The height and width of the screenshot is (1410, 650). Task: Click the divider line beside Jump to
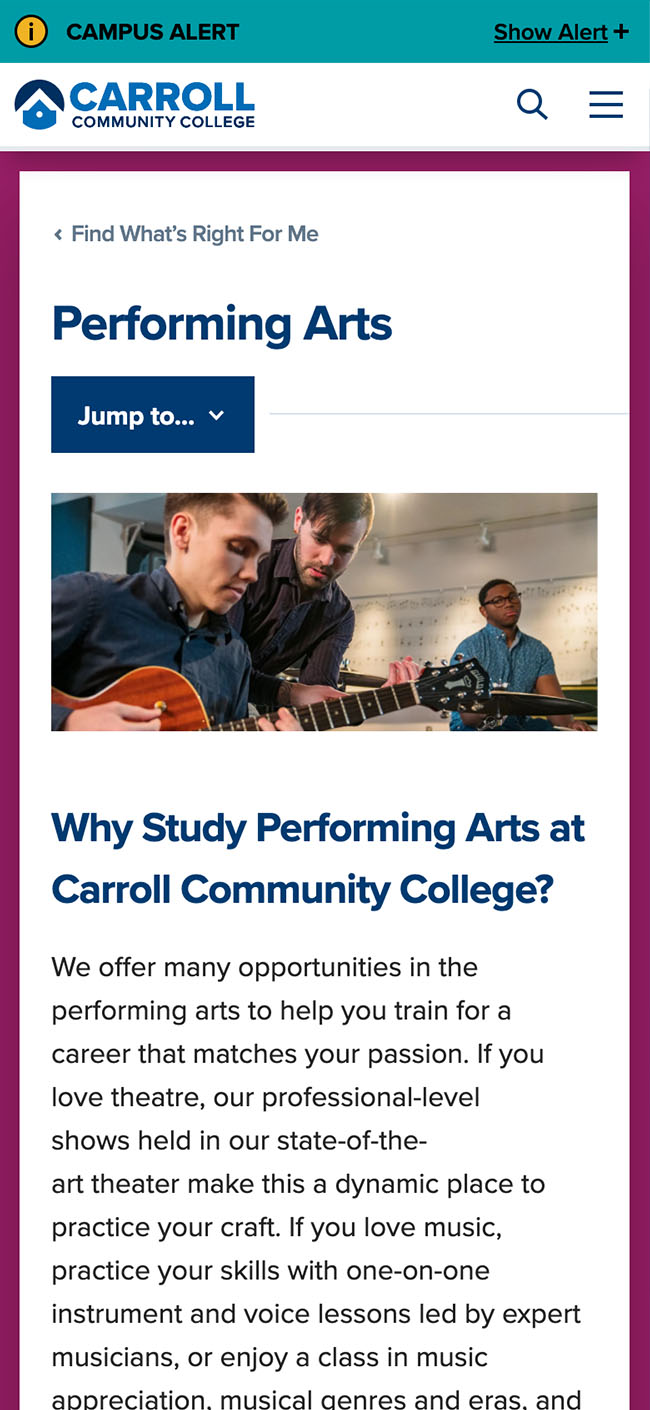click(448, 413)
